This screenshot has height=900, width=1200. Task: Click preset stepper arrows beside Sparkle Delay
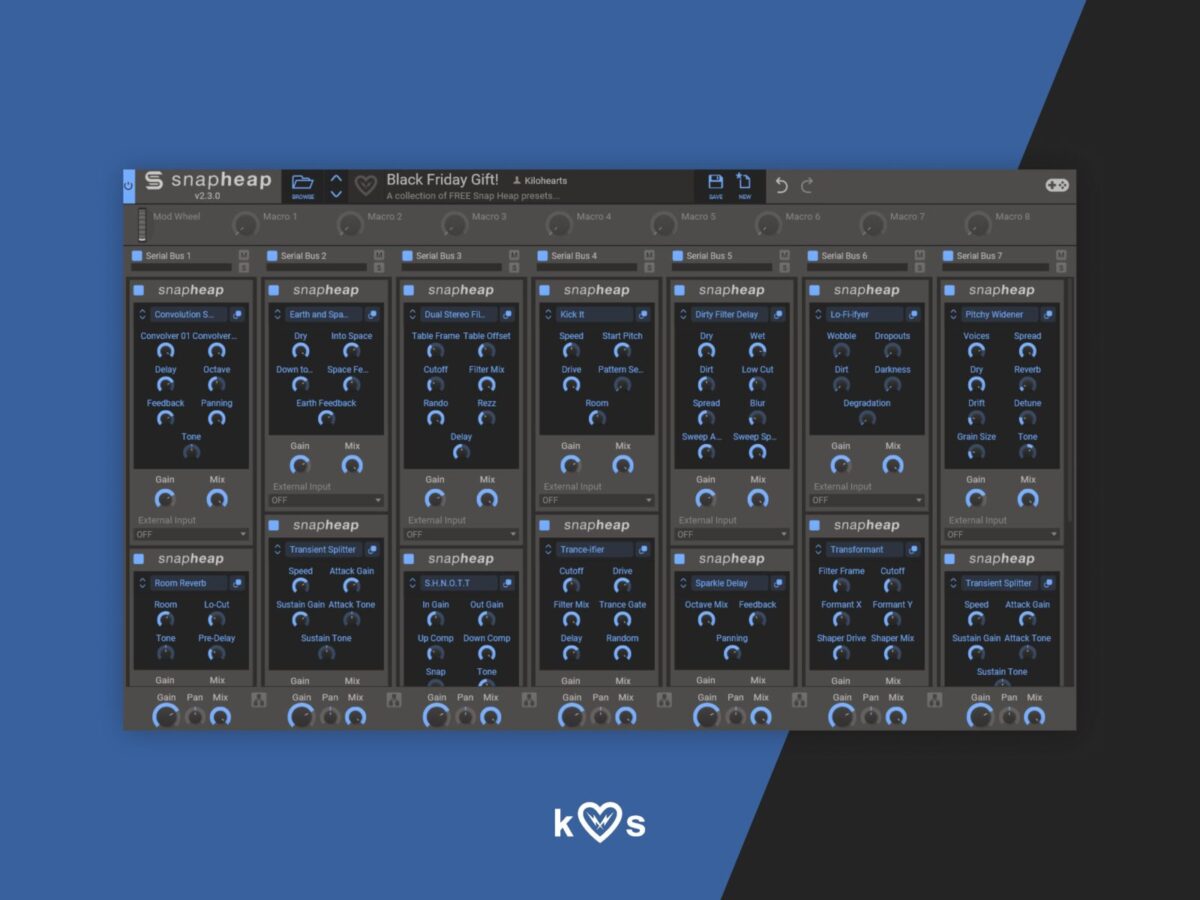tap(683, 583)
